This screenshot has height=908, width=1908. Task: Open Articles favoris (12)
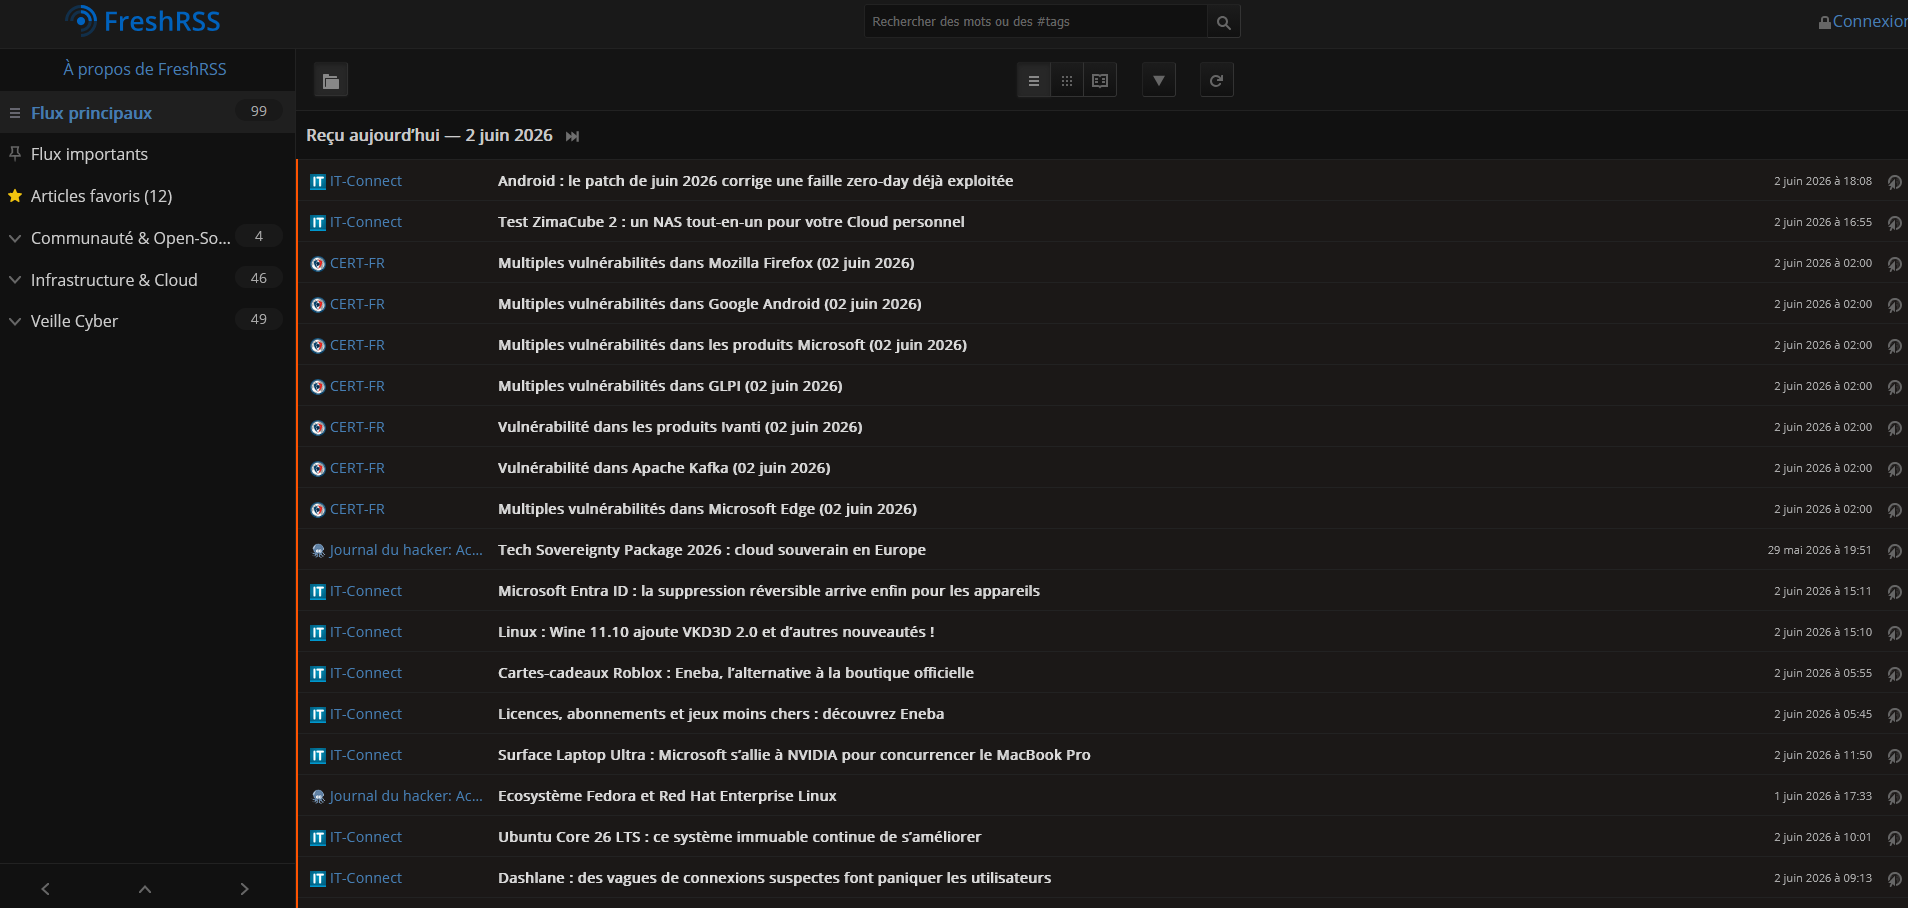101,196
